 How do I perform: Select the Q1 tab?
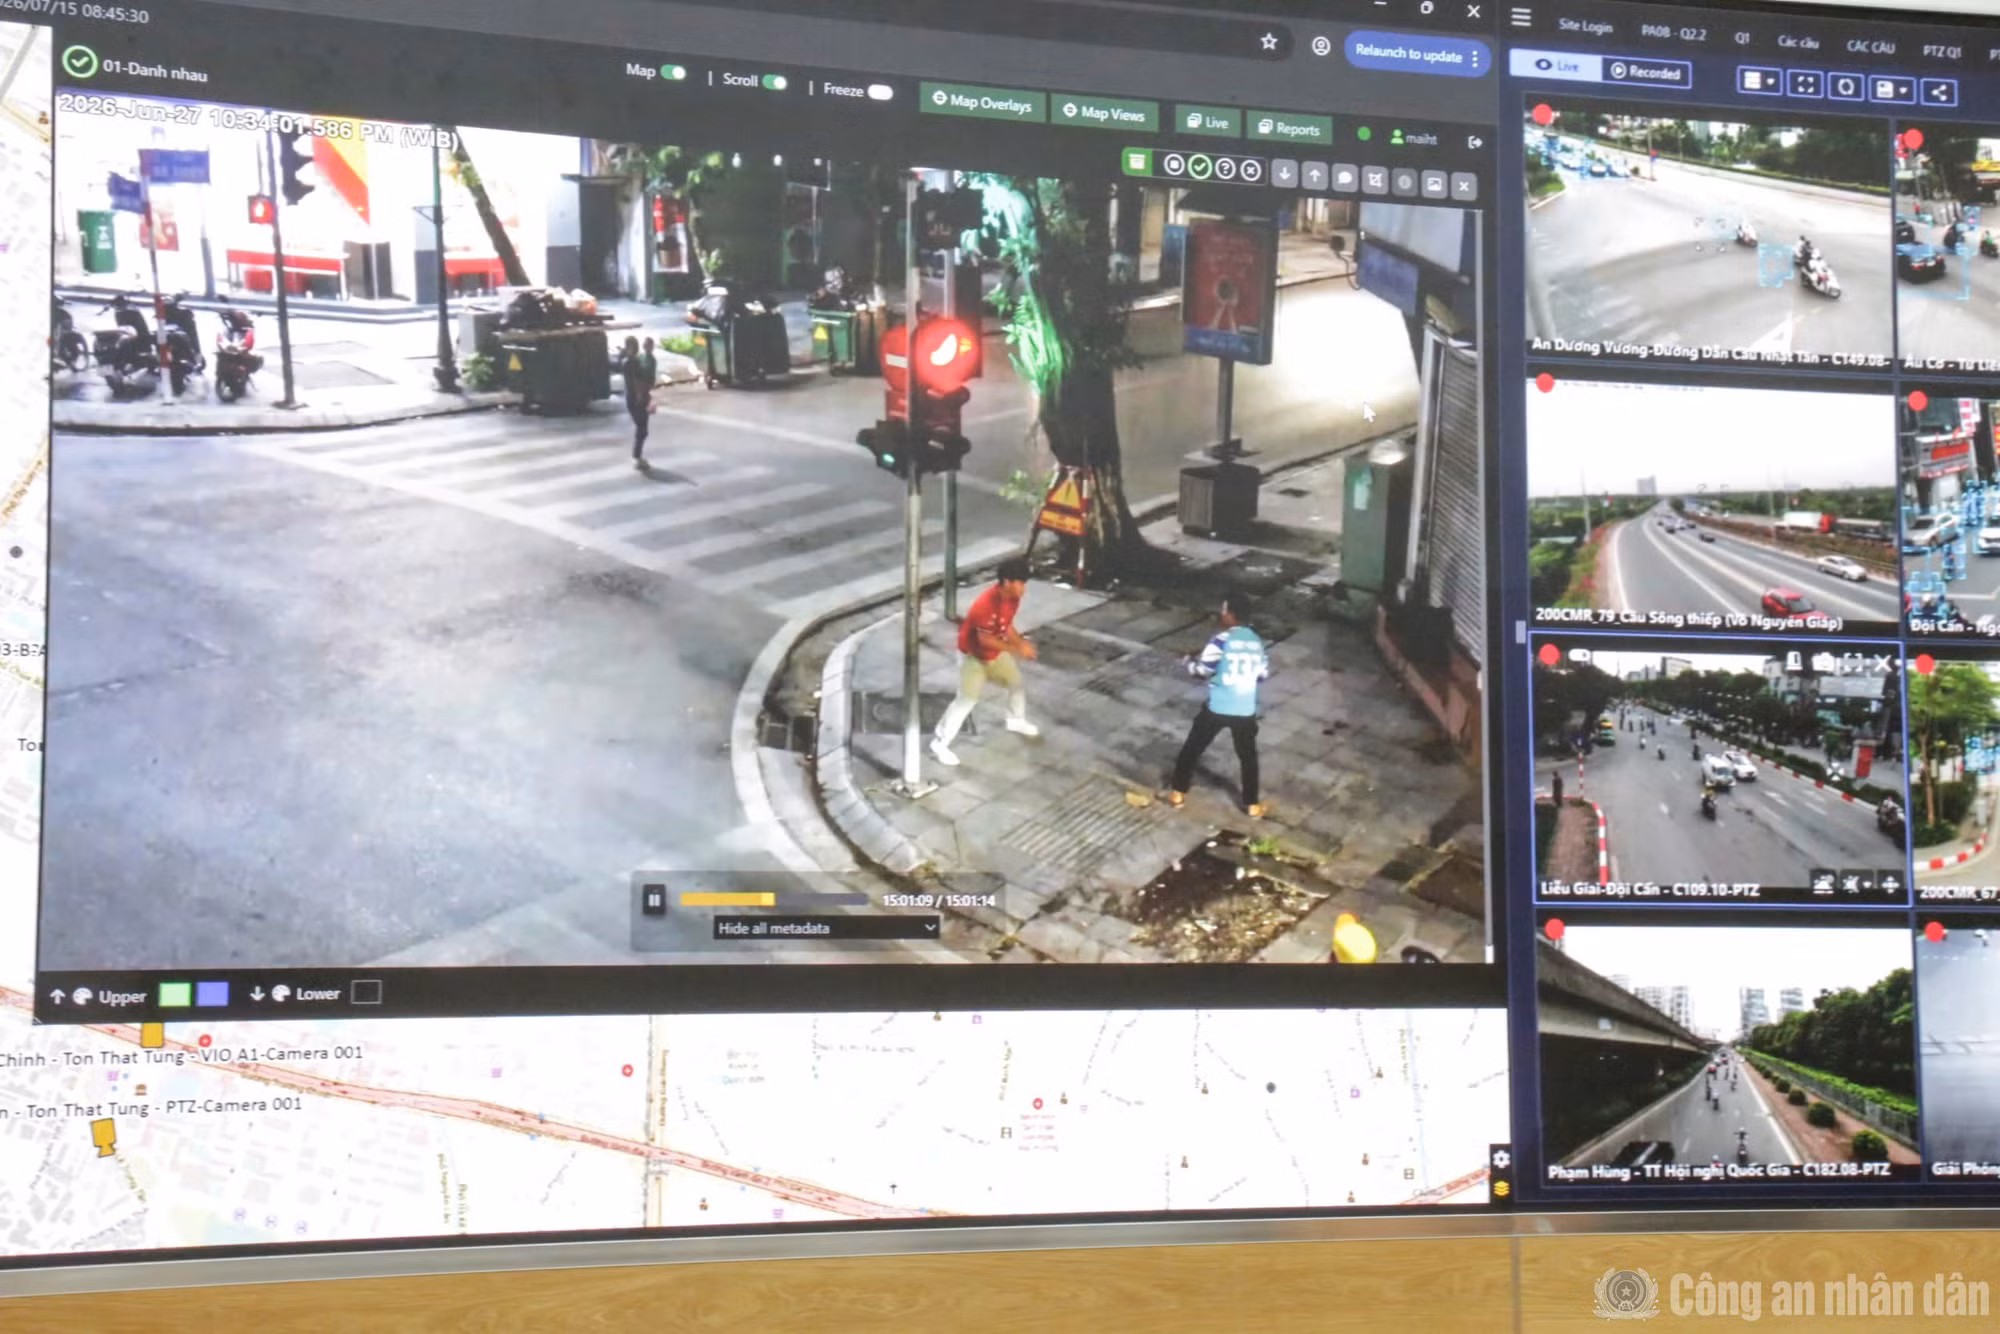point(1742,38)
